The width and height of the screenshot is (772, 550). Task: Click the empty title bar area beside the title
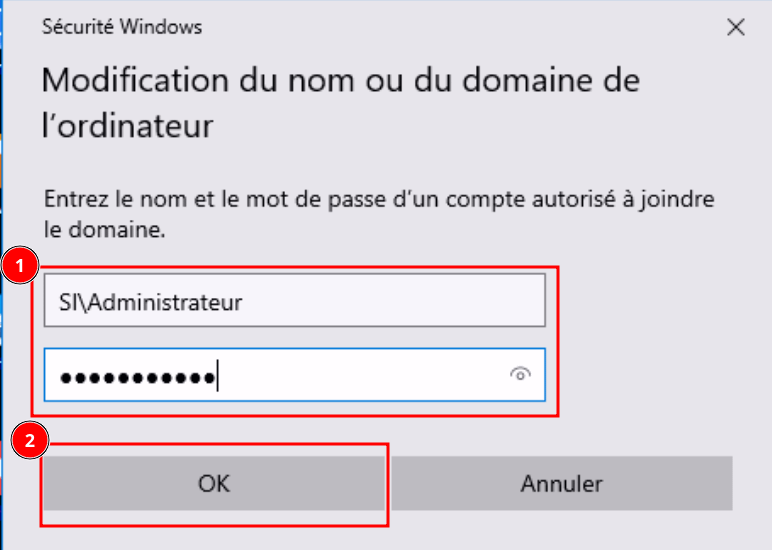(x=450, y=27)
